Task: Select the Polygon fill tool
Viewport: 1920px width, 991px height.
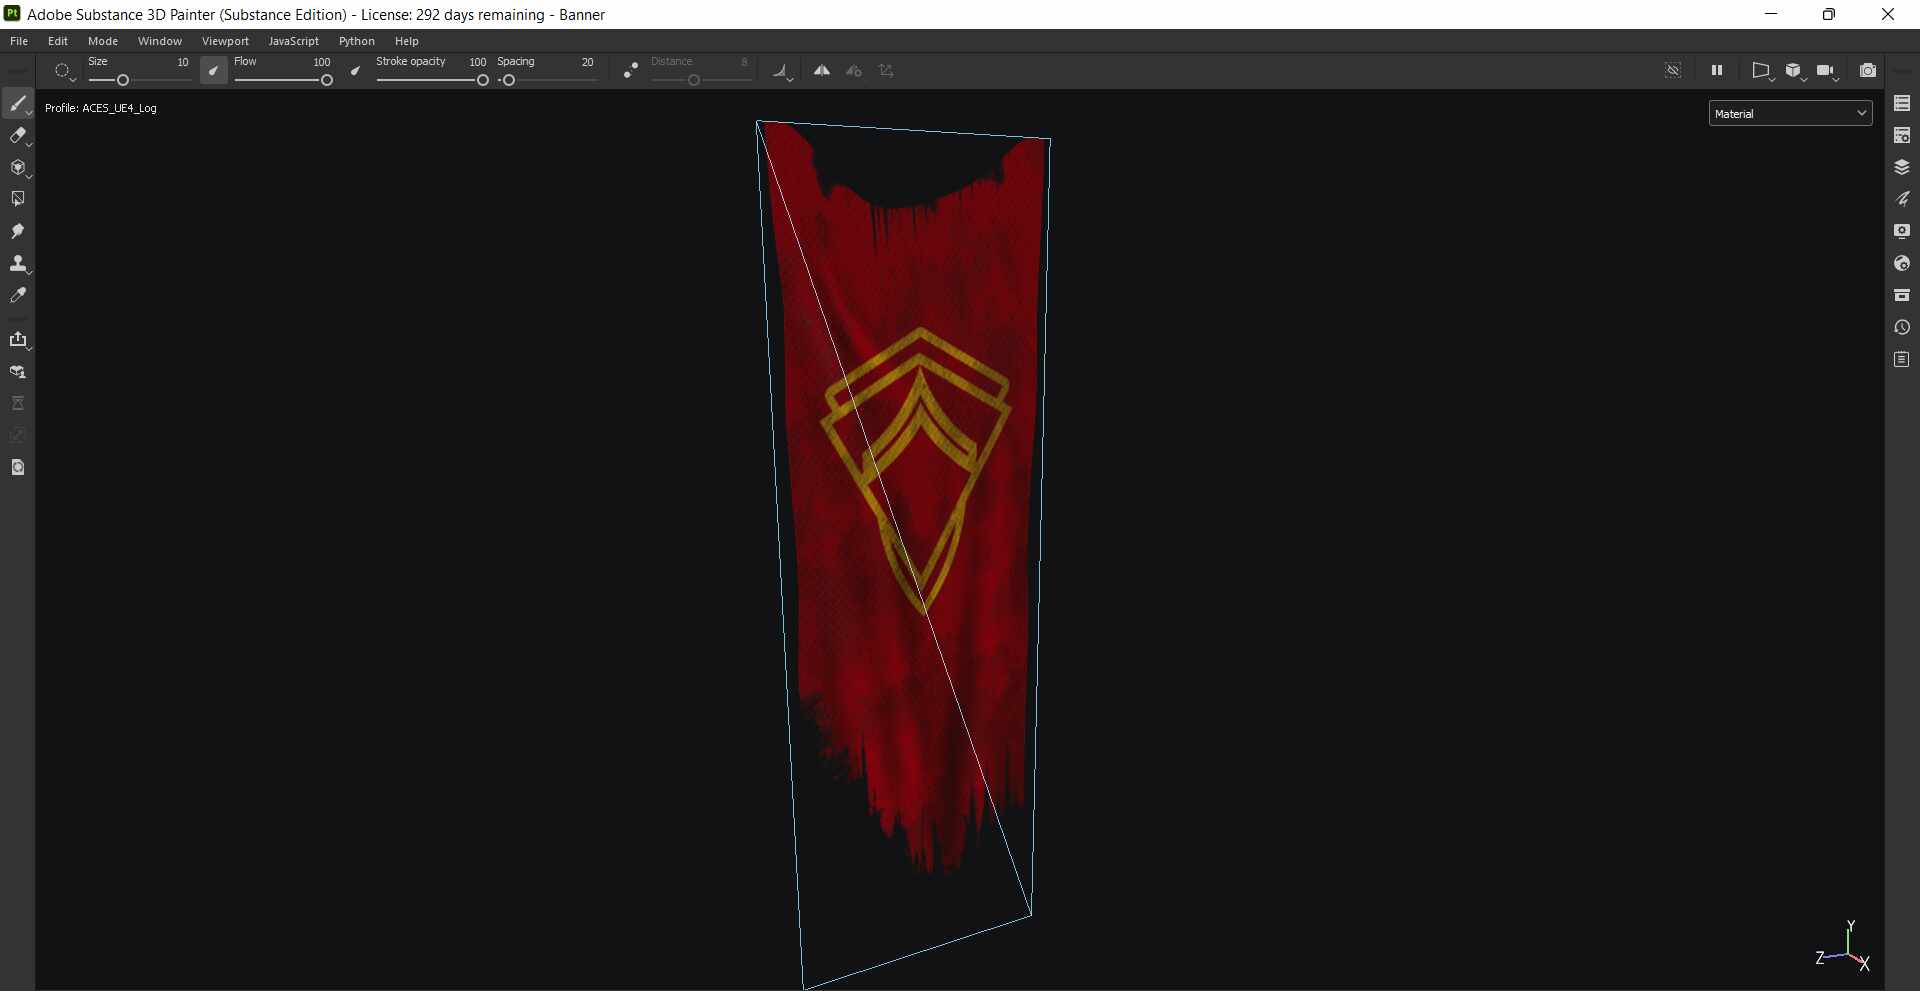Action: pyautogui.click(x=18, y=199)
